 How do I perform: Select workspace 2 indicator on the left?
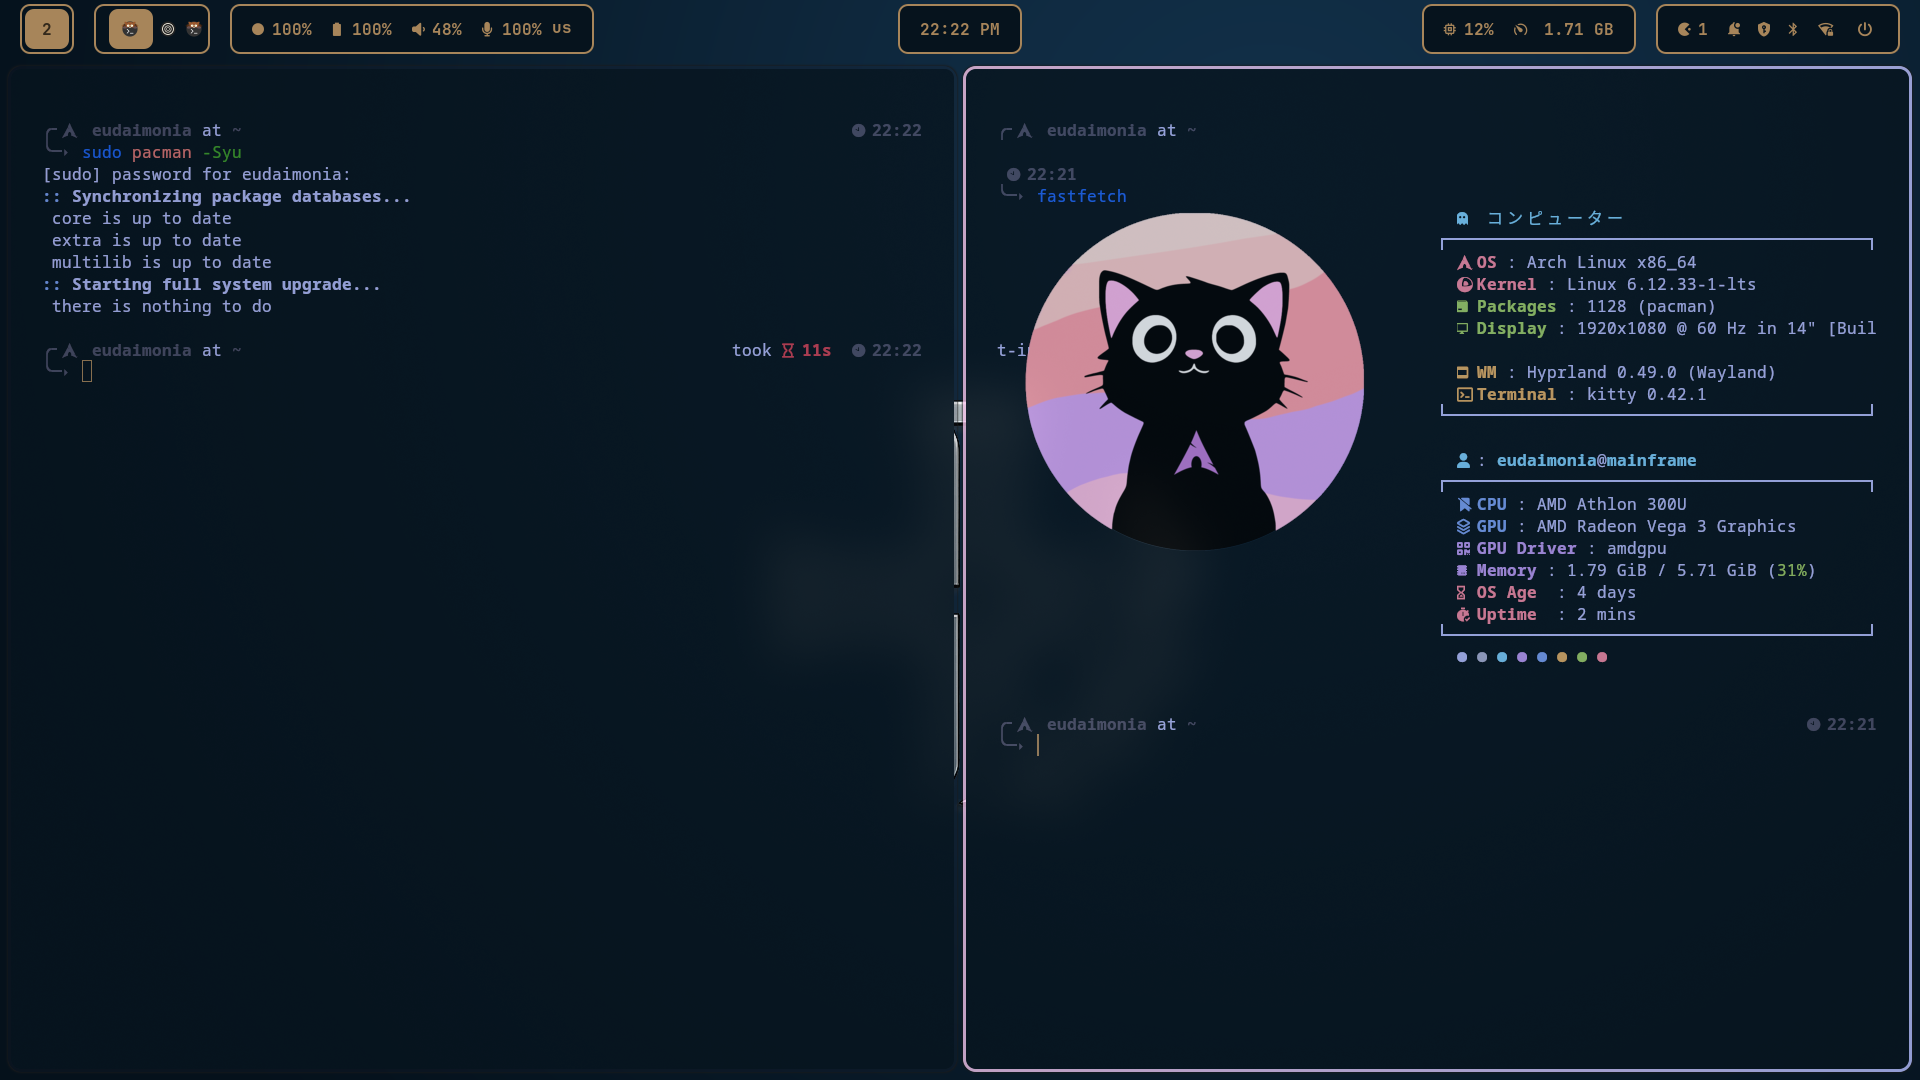pyautogui.click(x=46, y=29)
